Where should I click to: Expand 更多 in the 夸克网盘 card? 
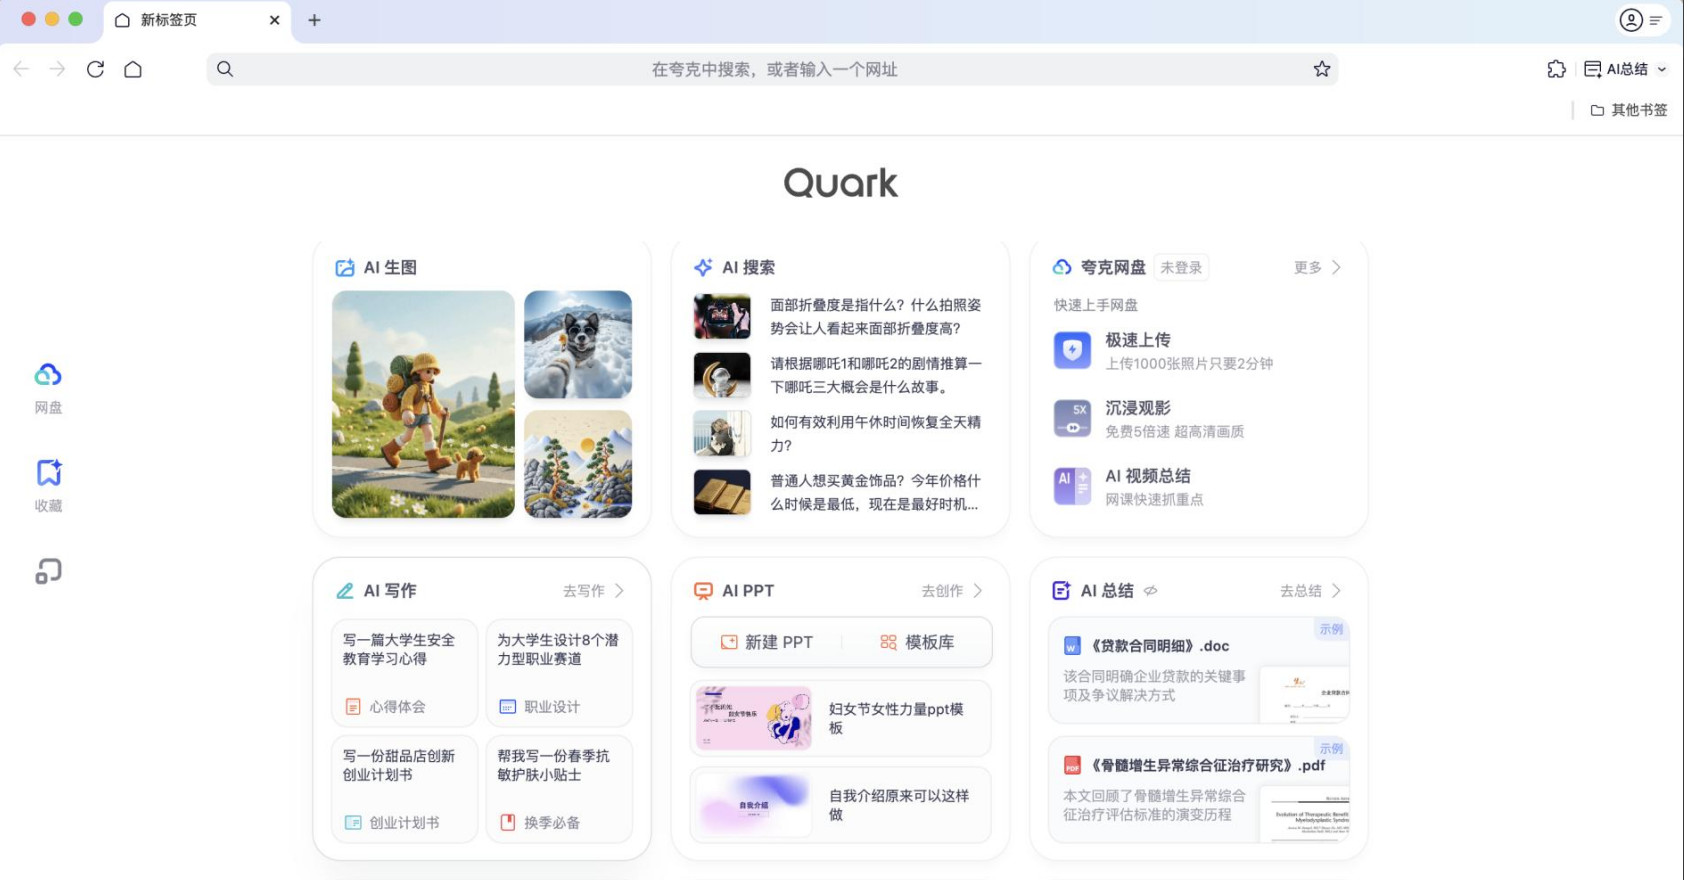point(1317,268)
